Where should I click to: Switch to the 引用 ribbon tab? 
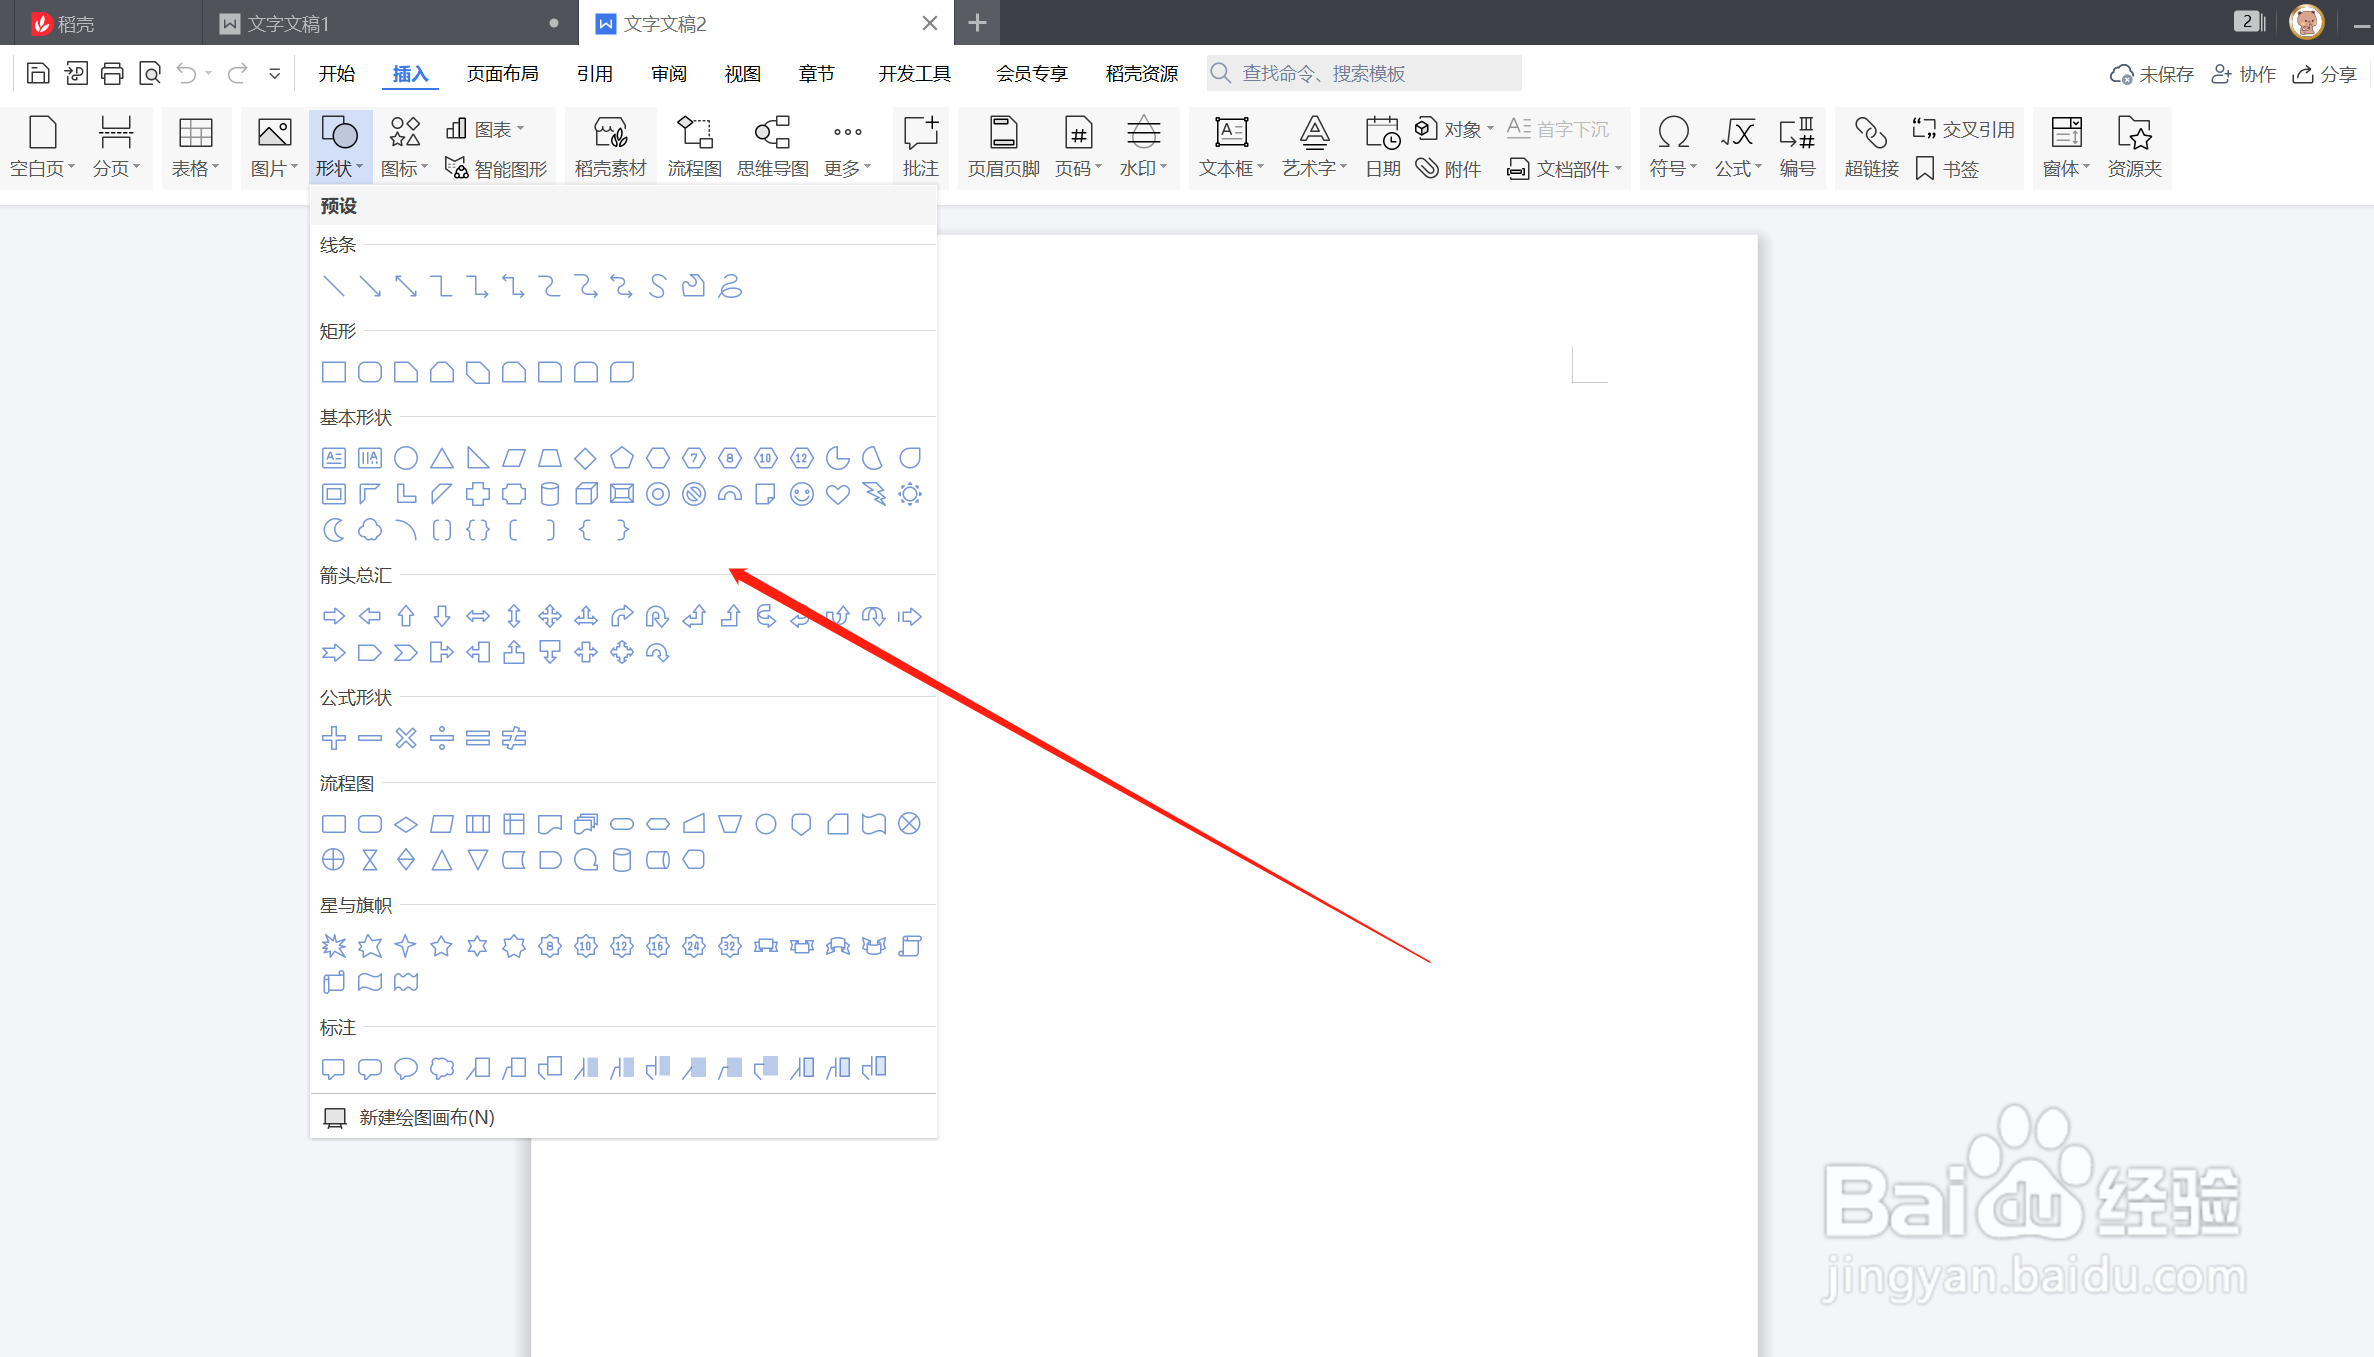[x=594, y=73]
